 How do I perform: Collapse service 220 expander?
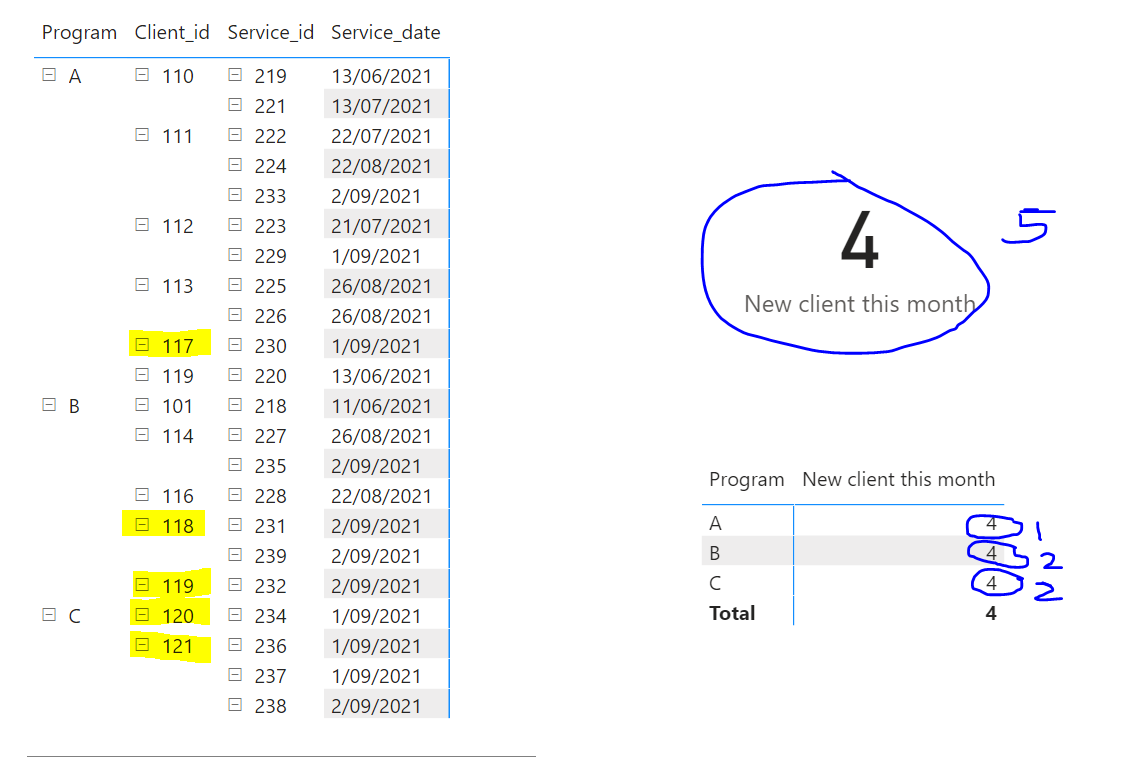pyautogui.click(x=235, y=375)
